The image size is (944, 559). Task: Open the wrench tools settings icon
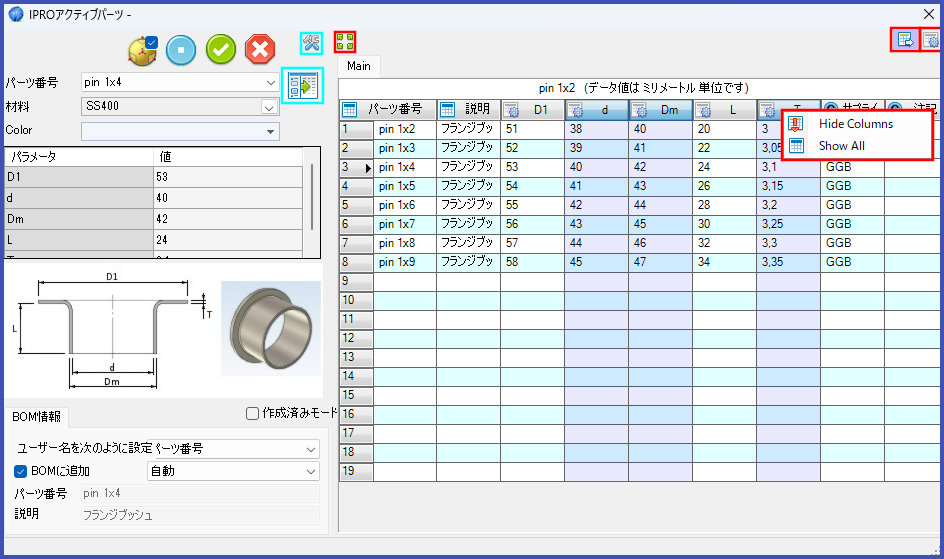[311, 43]
